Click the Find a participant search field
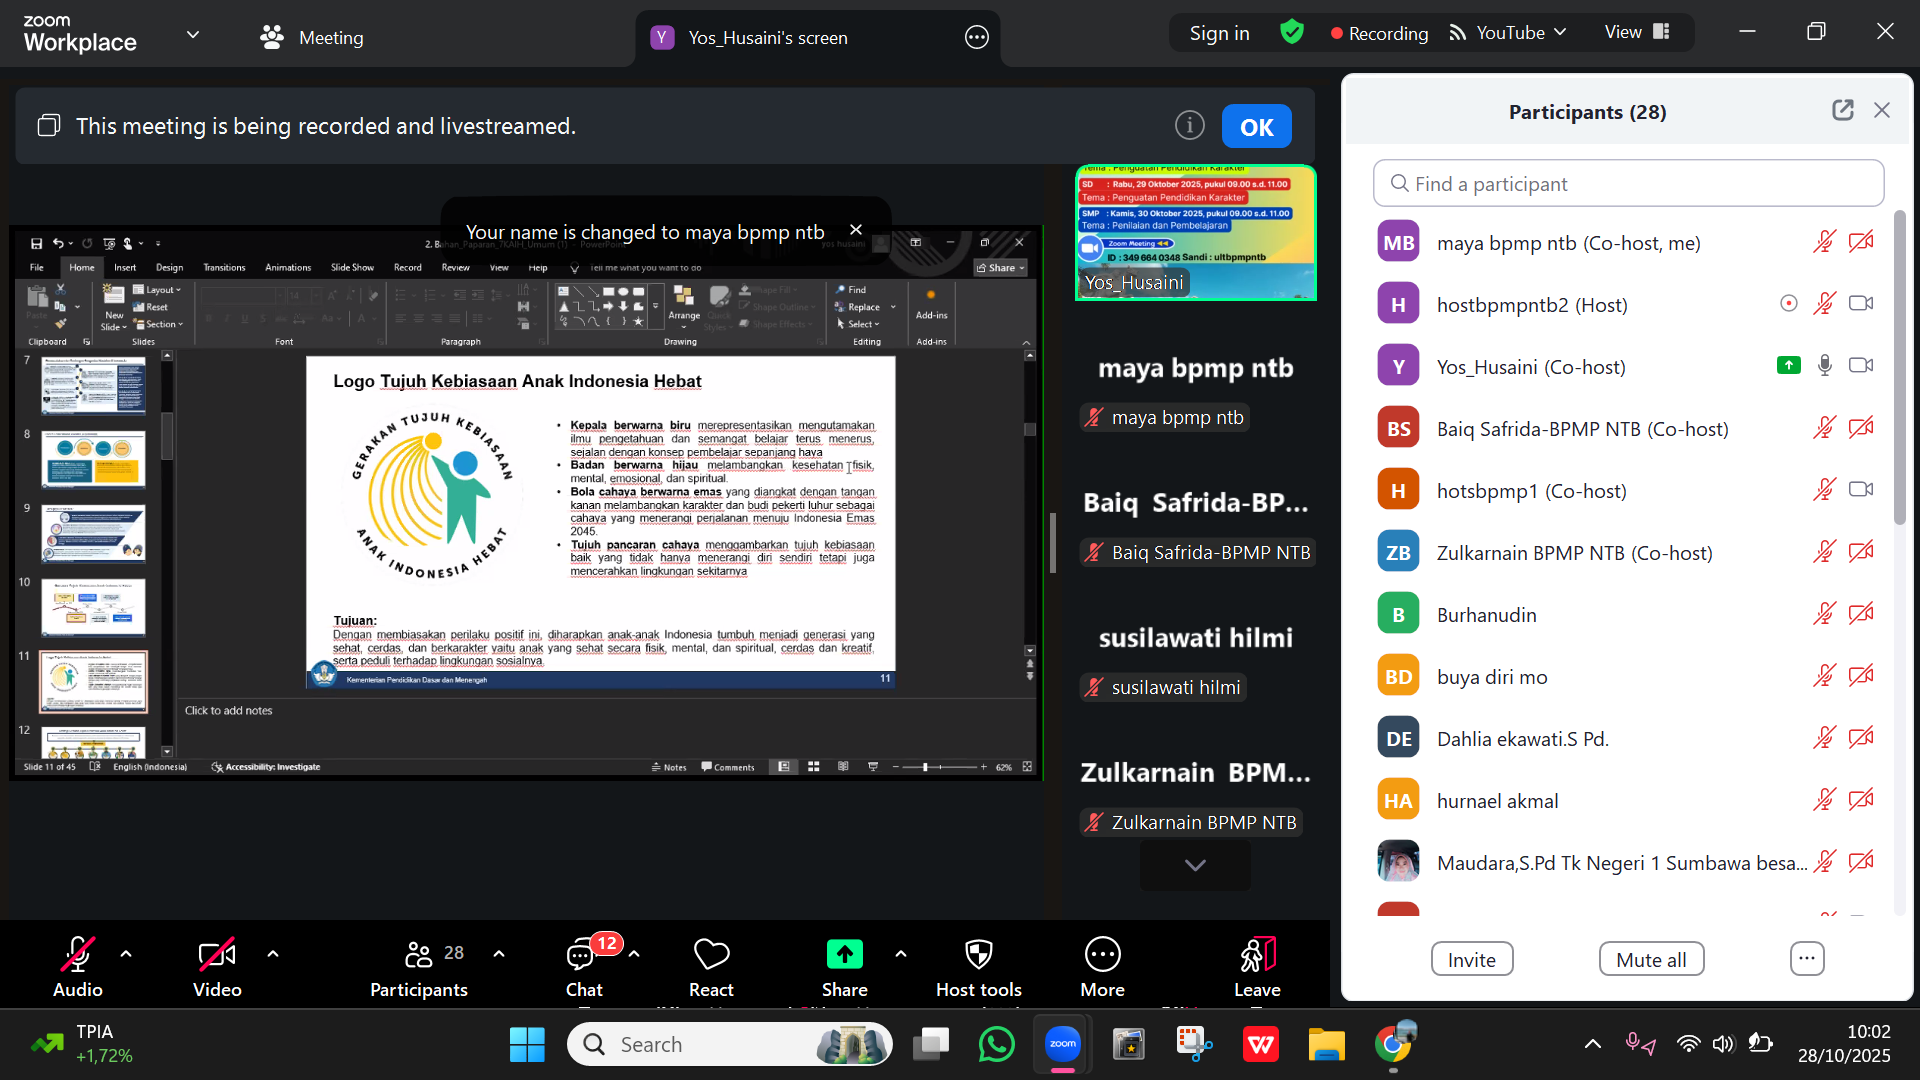The image size is (1920, 1080). point(1628,184)
